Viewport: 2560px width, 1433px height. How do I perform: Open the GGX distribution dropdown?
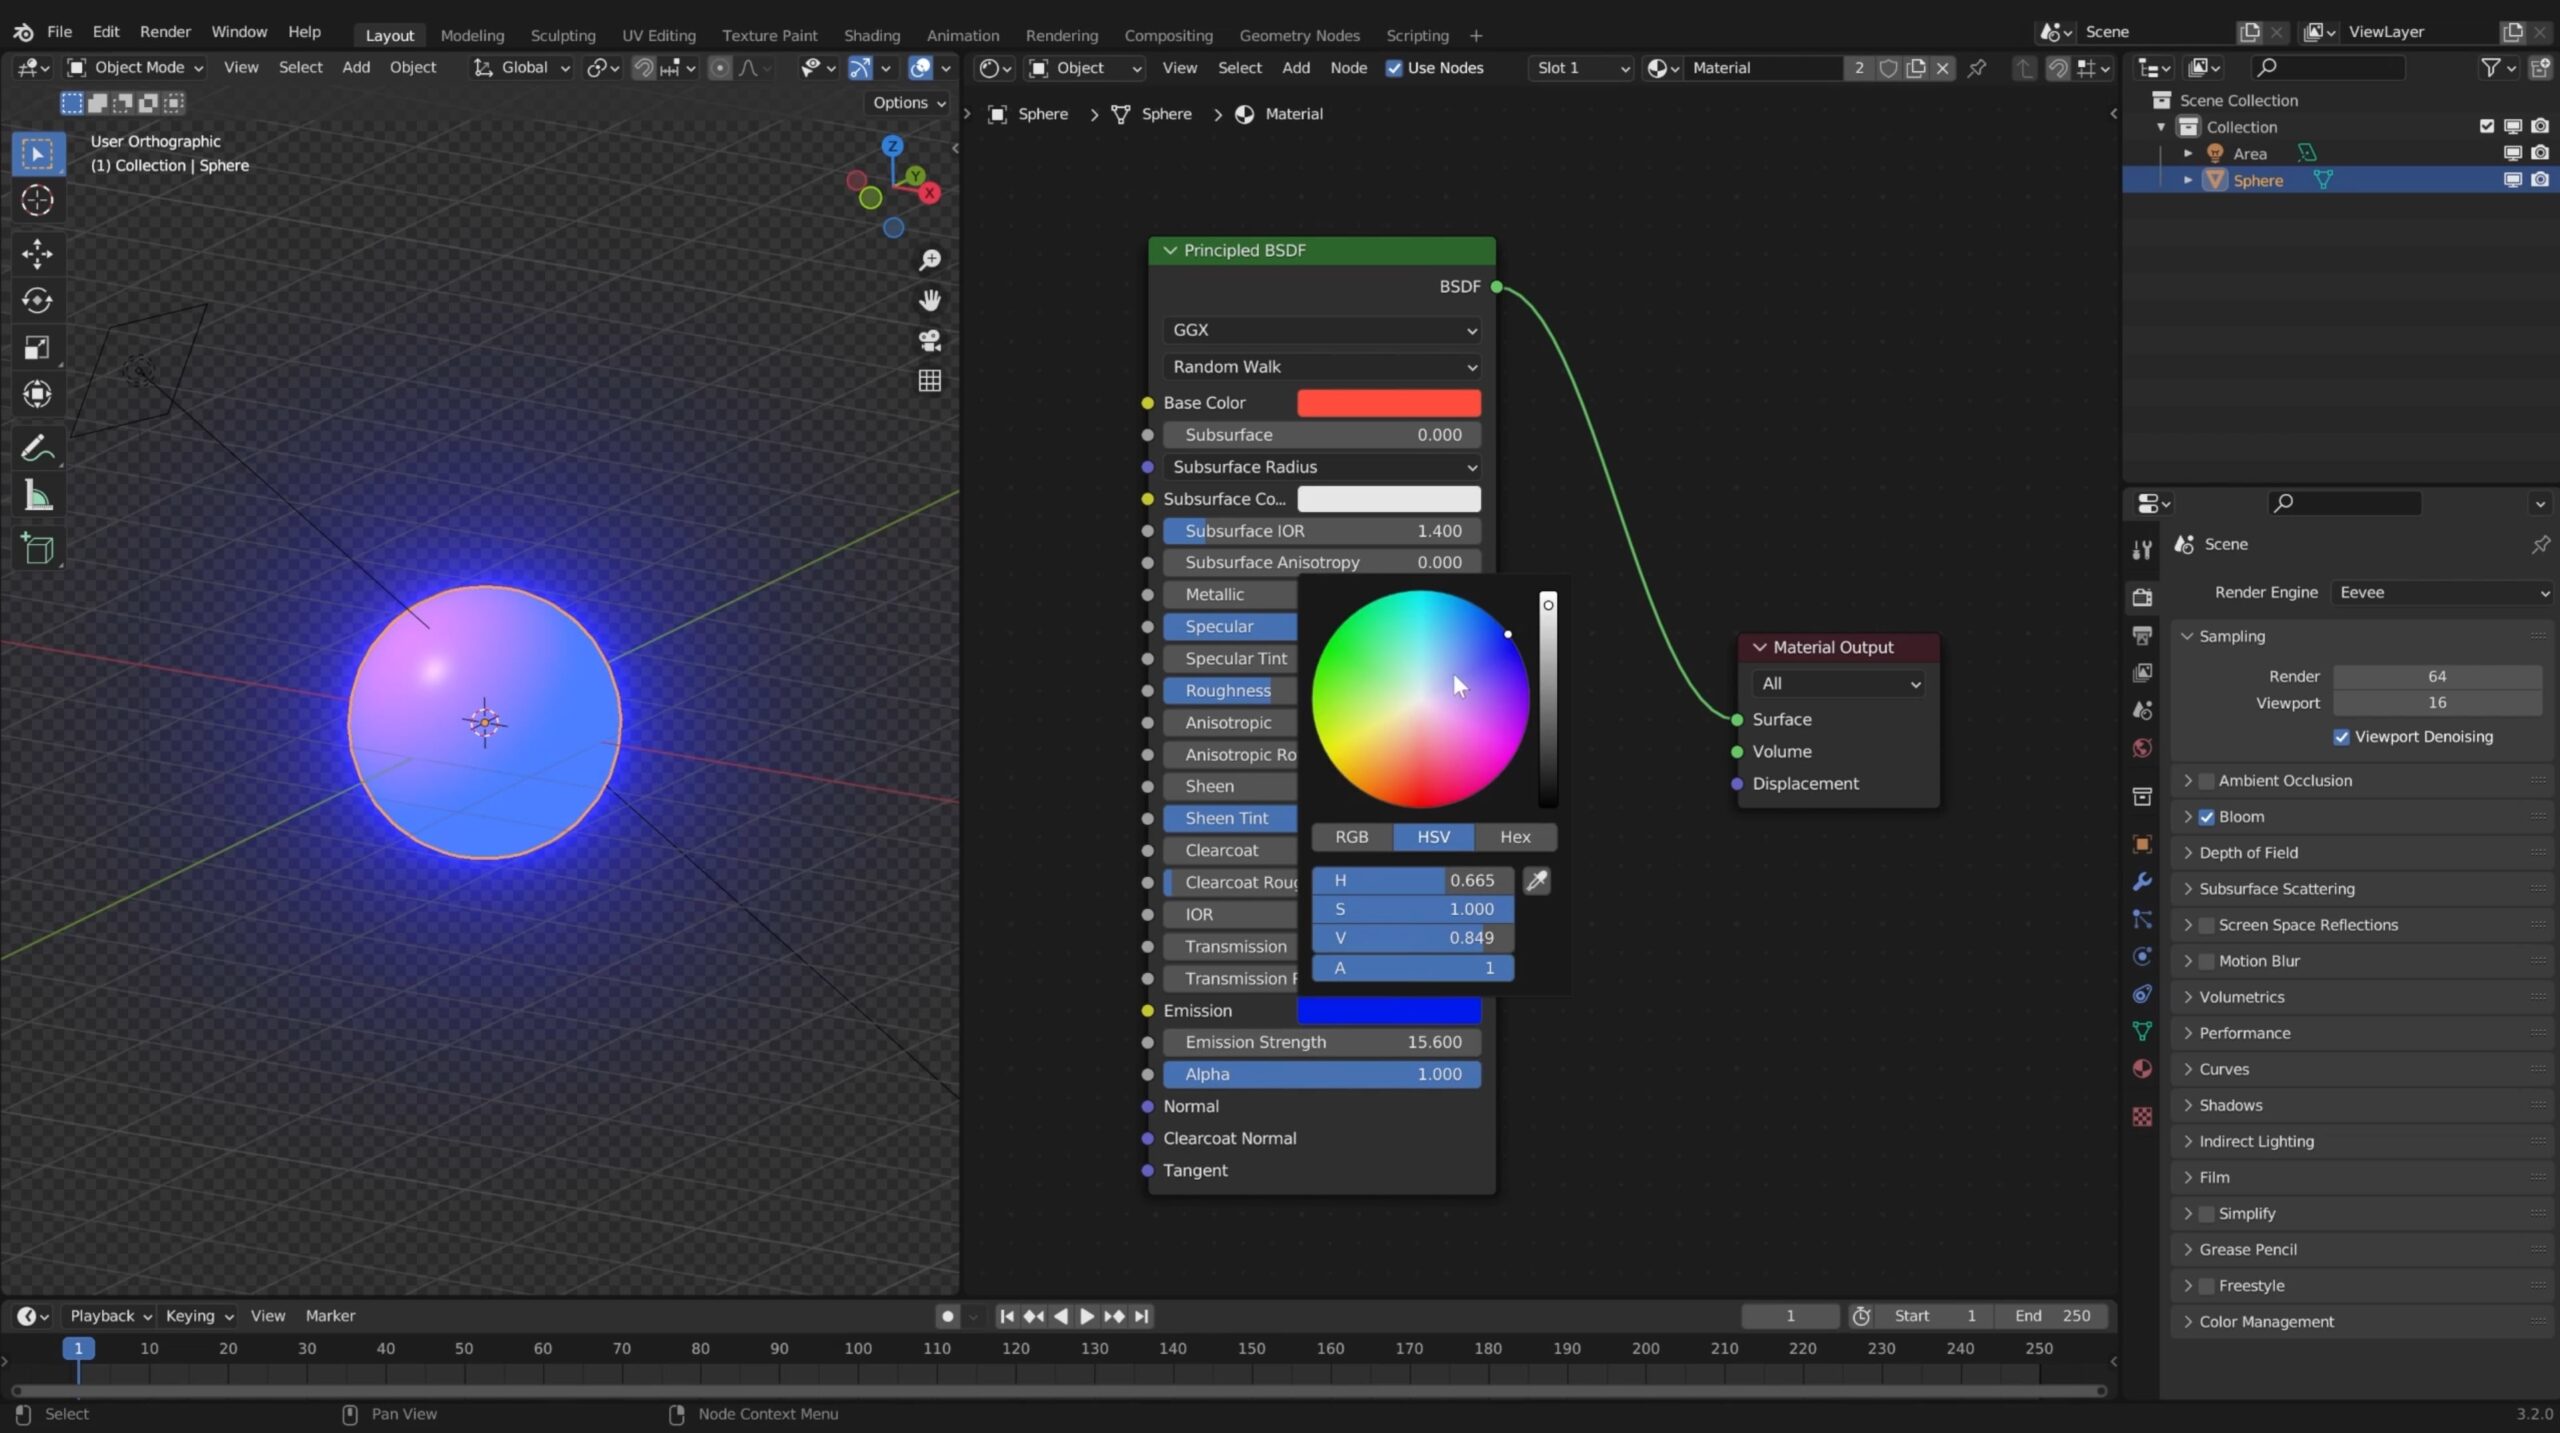[x=1320, y=329]
